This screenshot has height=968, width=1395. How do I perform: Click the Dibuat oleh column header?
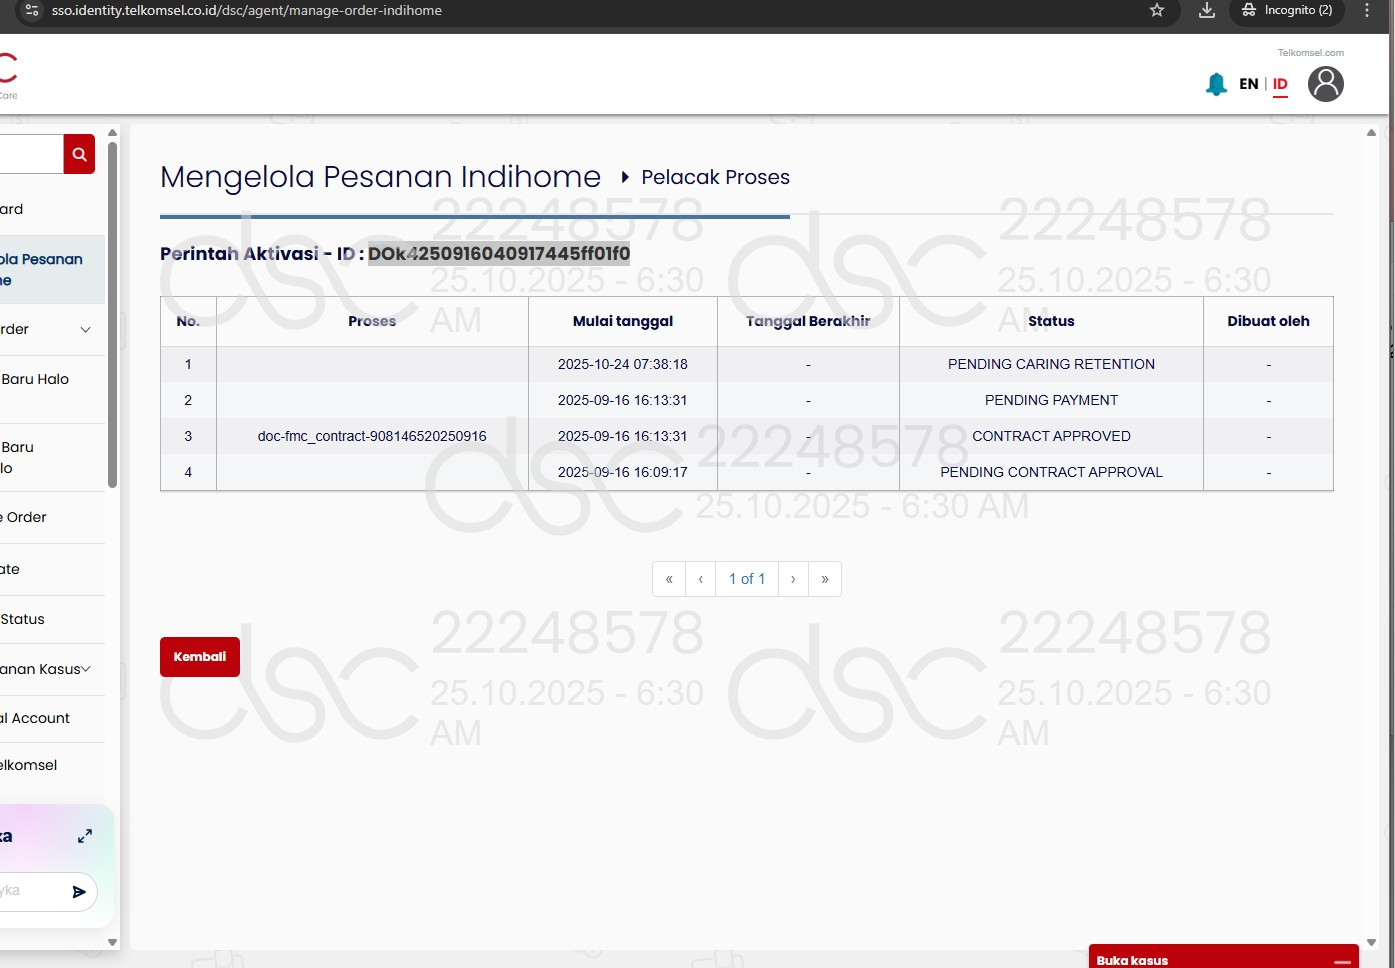pos(1268,321)
